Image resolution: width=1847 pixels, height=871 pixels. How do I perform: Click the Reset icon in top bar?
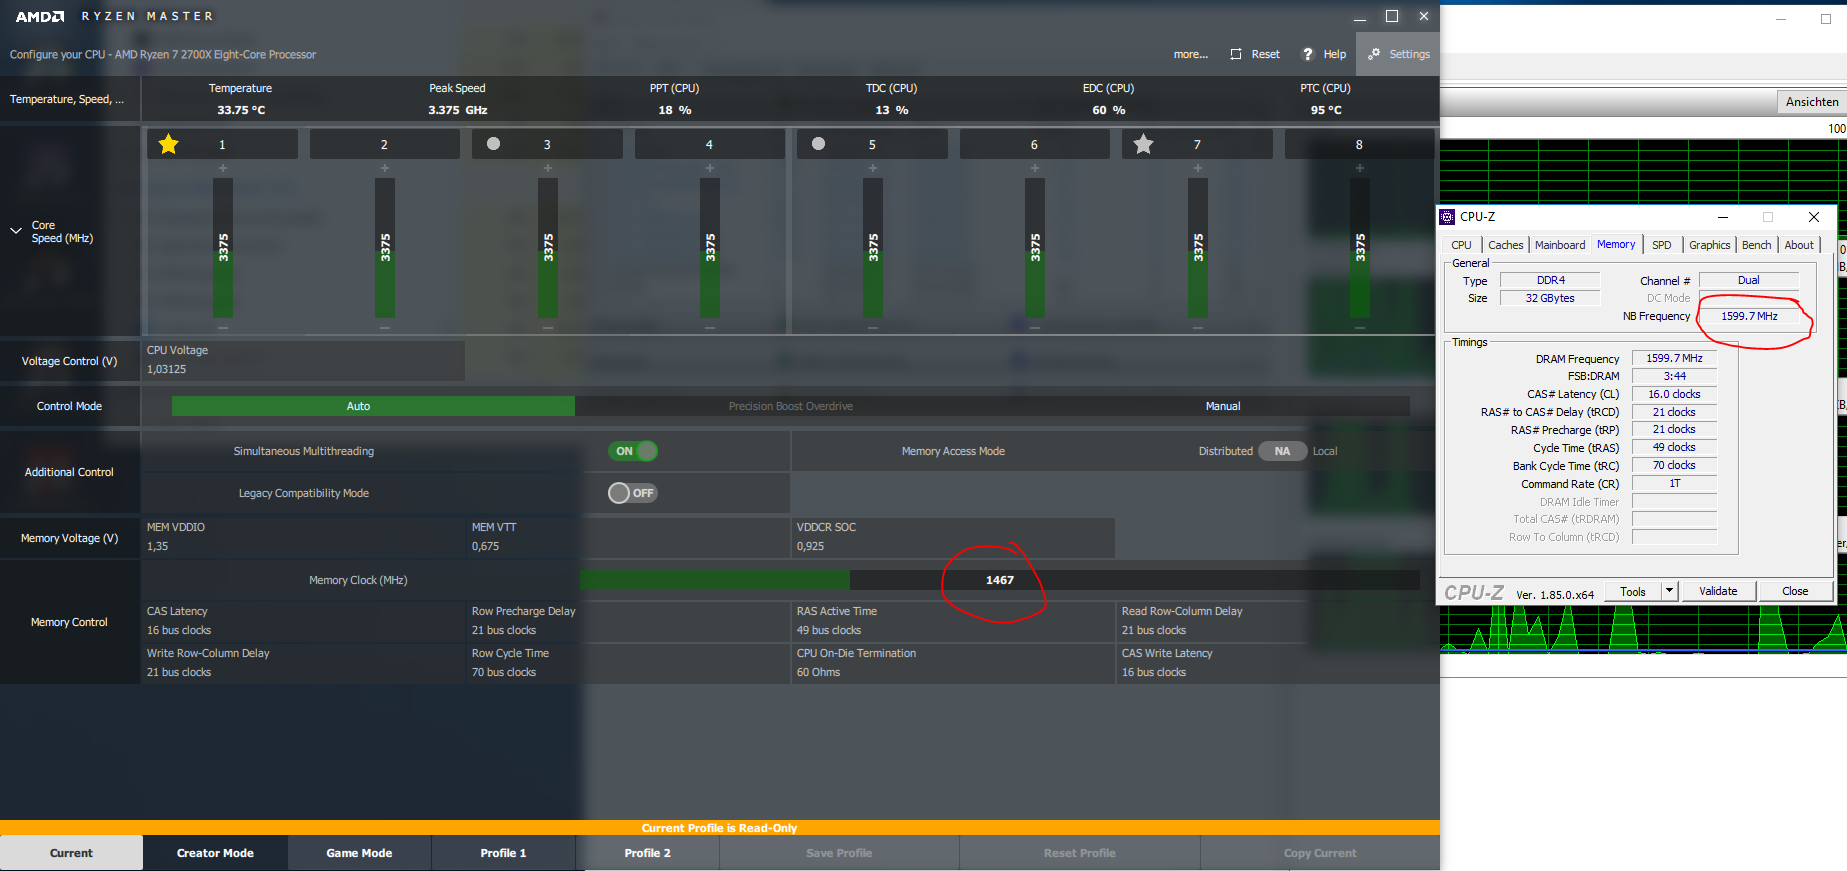pyautogui.click(x=1236, y=54)
